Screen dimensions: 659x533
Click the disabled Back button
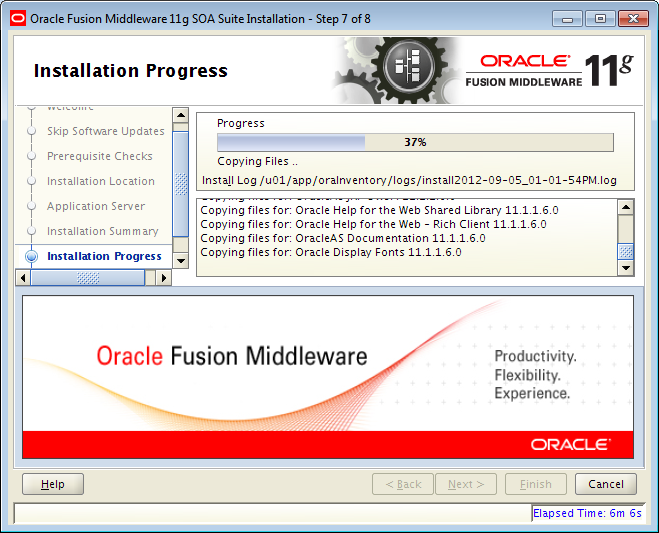pos(403,484)
